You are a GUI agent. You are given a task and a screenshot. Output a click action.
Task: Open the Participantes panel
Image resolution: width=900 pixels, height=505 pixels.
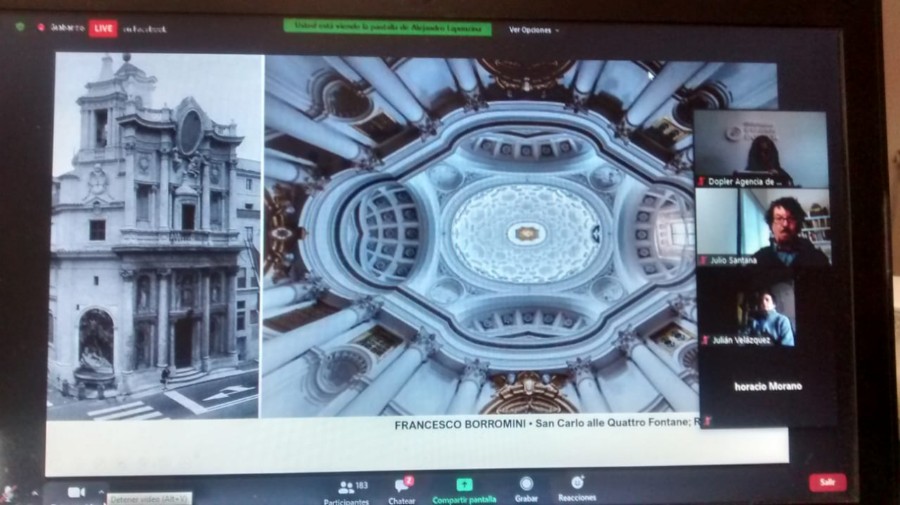pos(346,493)
